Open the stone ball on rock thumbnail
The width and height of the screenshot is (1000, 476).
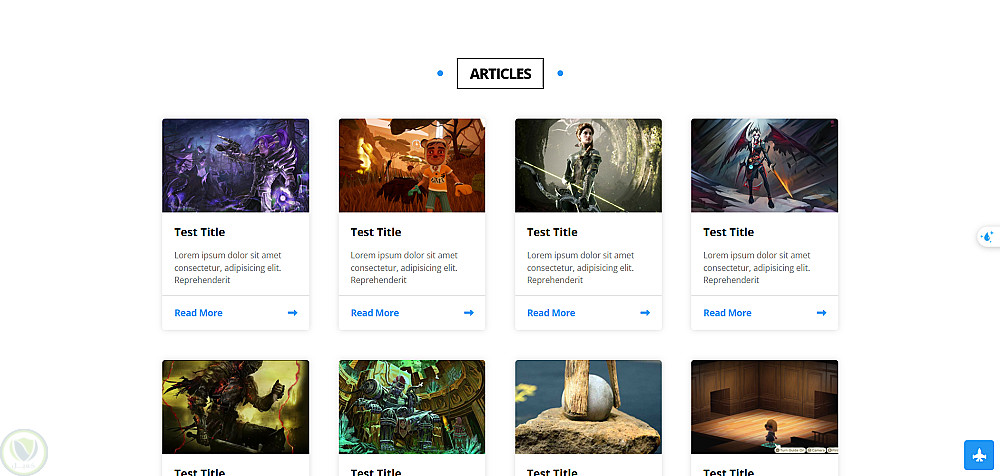coord(588,407)
